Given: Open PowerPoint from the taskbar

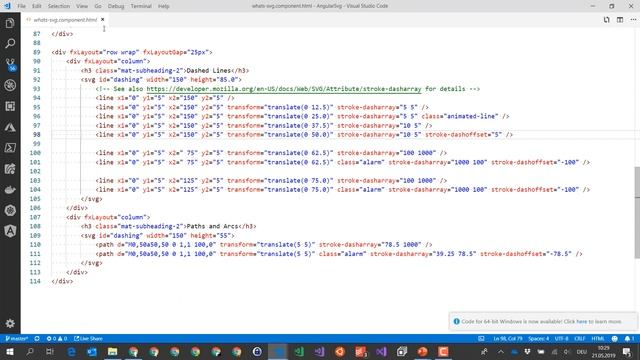Looking at the screenshot, I should [422, 351].
